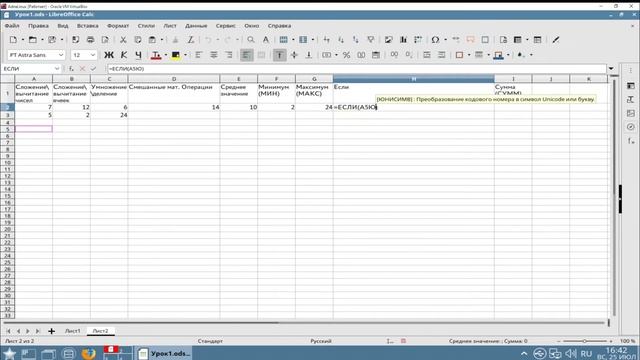Go to the first sheet arrow button
The width and height of the screenshot is (640, 360).
click(x=8, y=331)
